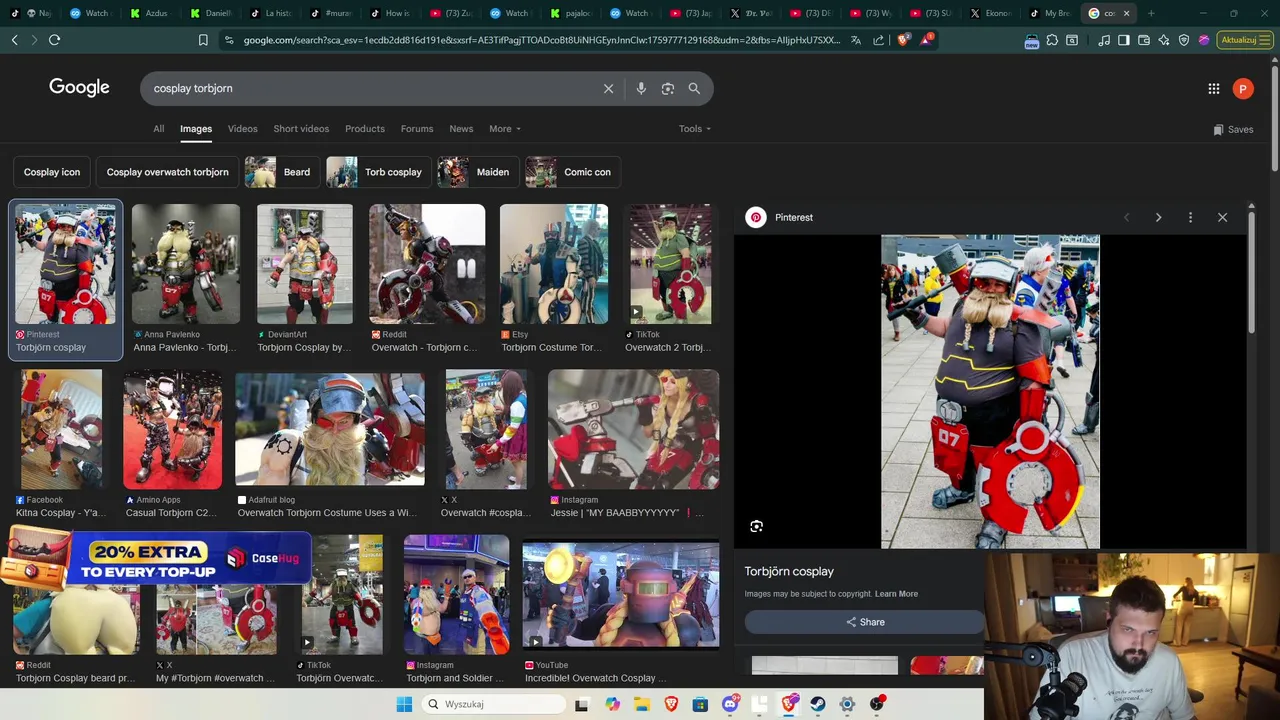Click the Windows taskbar Wyszukaj search box
The image size is (1280, 720).
tap(494, 704)
